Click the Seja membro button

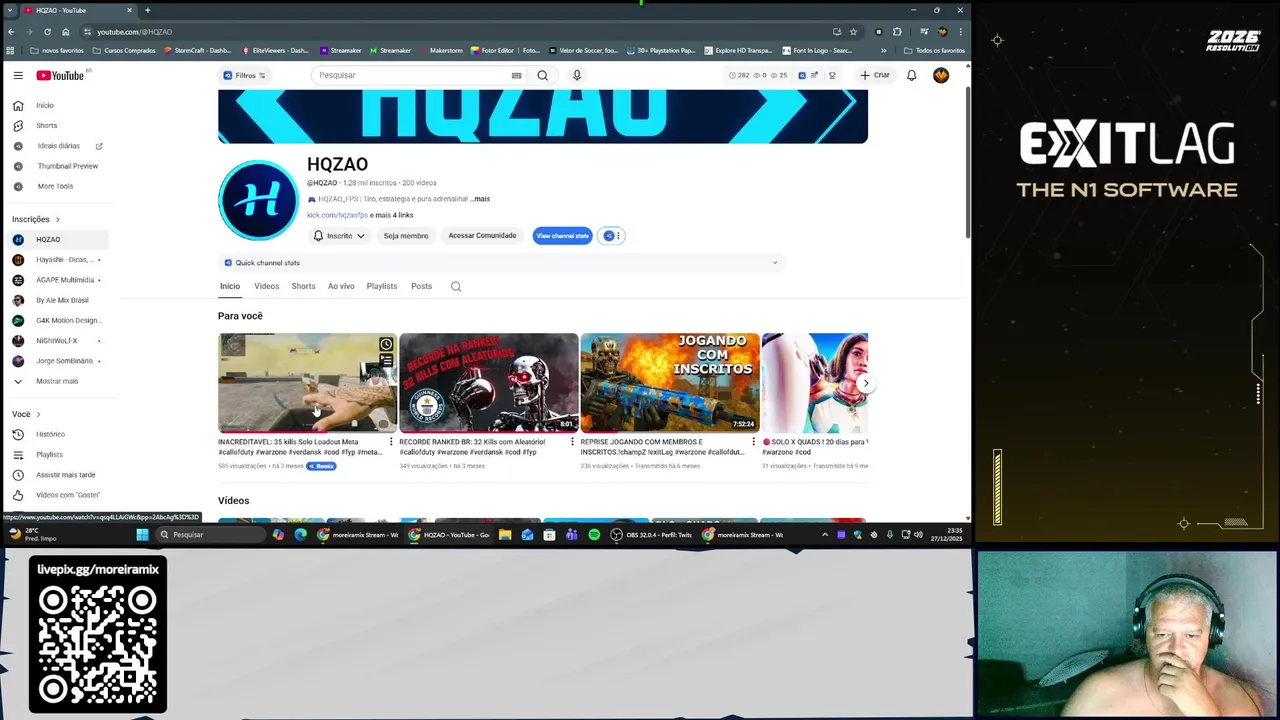(406, 236)
